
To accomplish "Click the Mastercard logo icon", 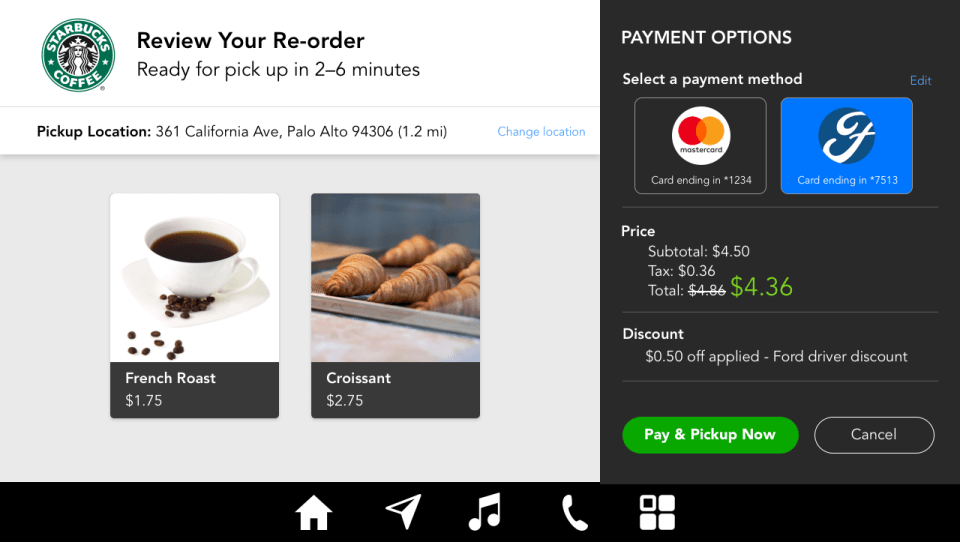I will pos(701,136).
